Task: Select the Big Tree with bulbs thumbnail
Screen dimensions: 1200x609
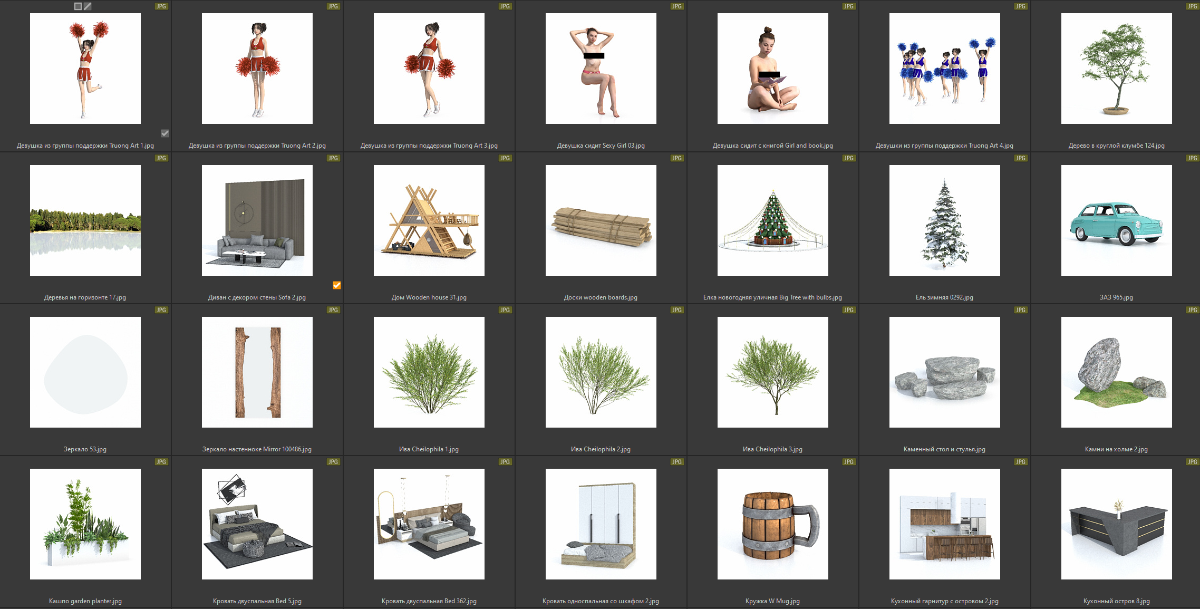Action: [773, 221]
